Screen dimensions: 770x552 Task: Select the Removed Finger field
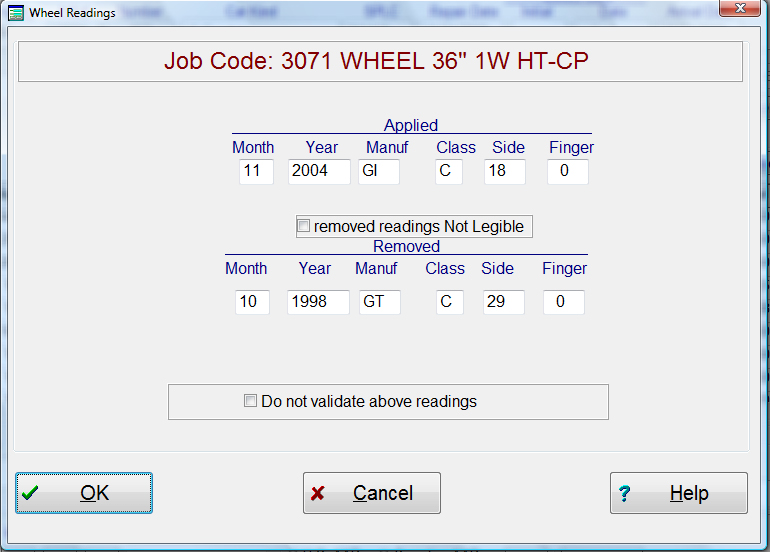click(x=564, y=302)
